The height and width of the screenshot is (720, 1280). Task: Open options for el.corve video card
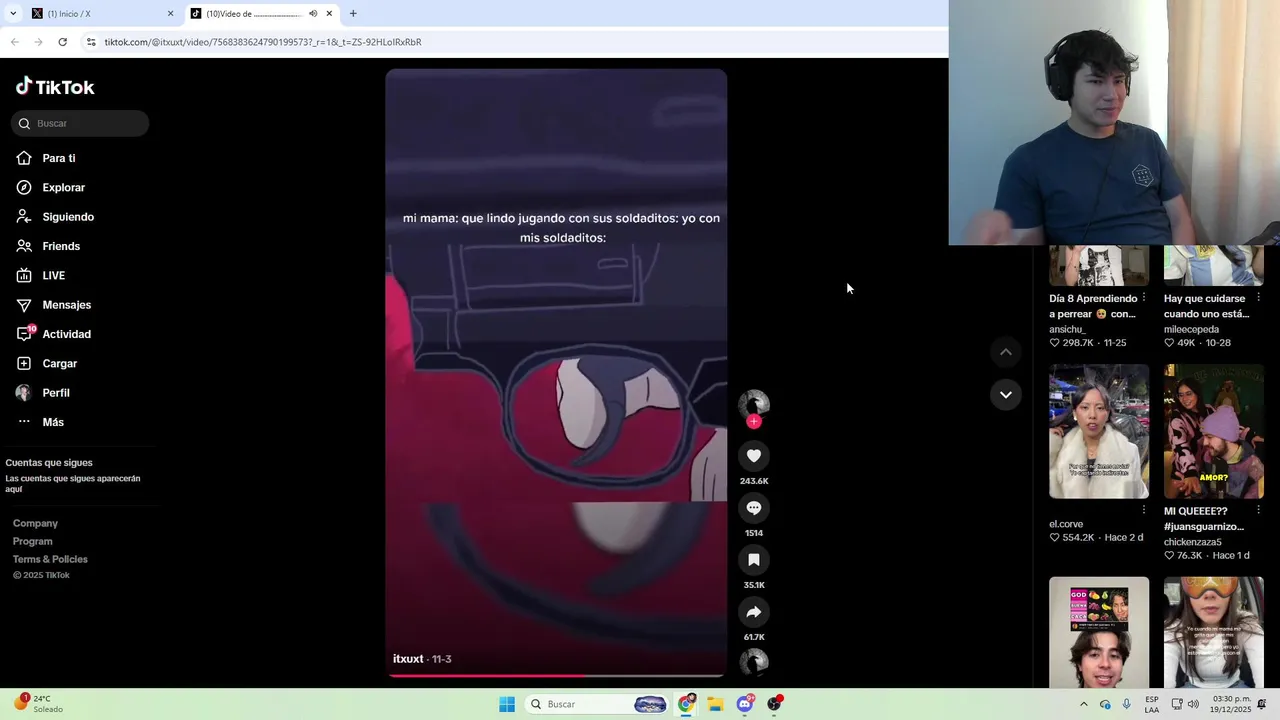coord(1144,511)
